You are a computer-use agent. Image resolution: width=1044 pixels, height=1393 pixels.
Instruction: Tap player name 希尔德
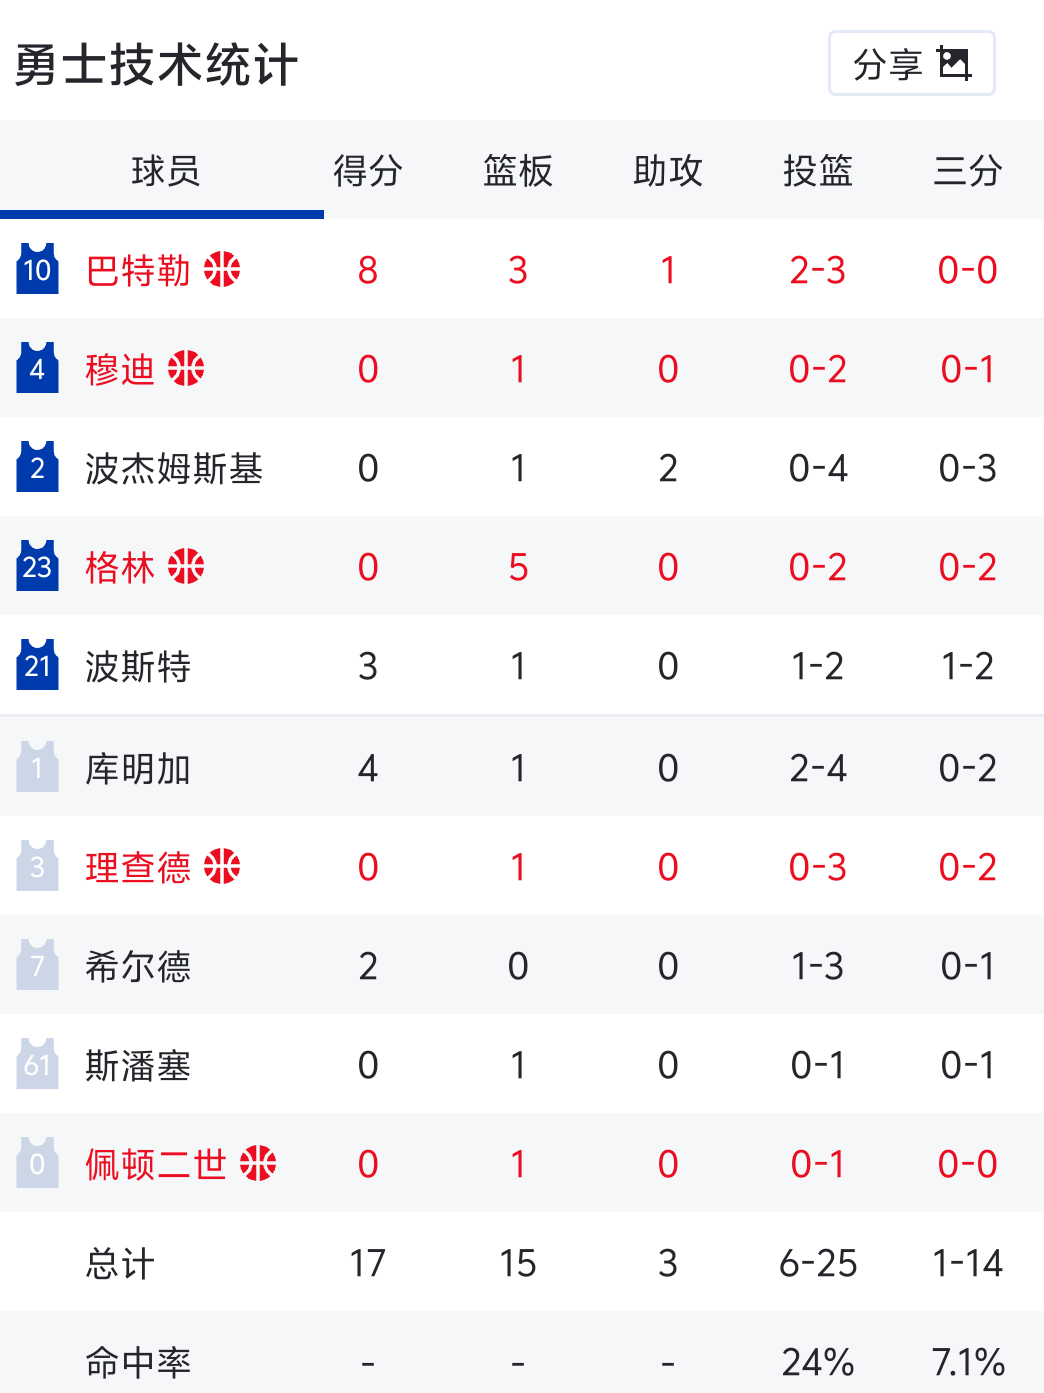[138, 966]
